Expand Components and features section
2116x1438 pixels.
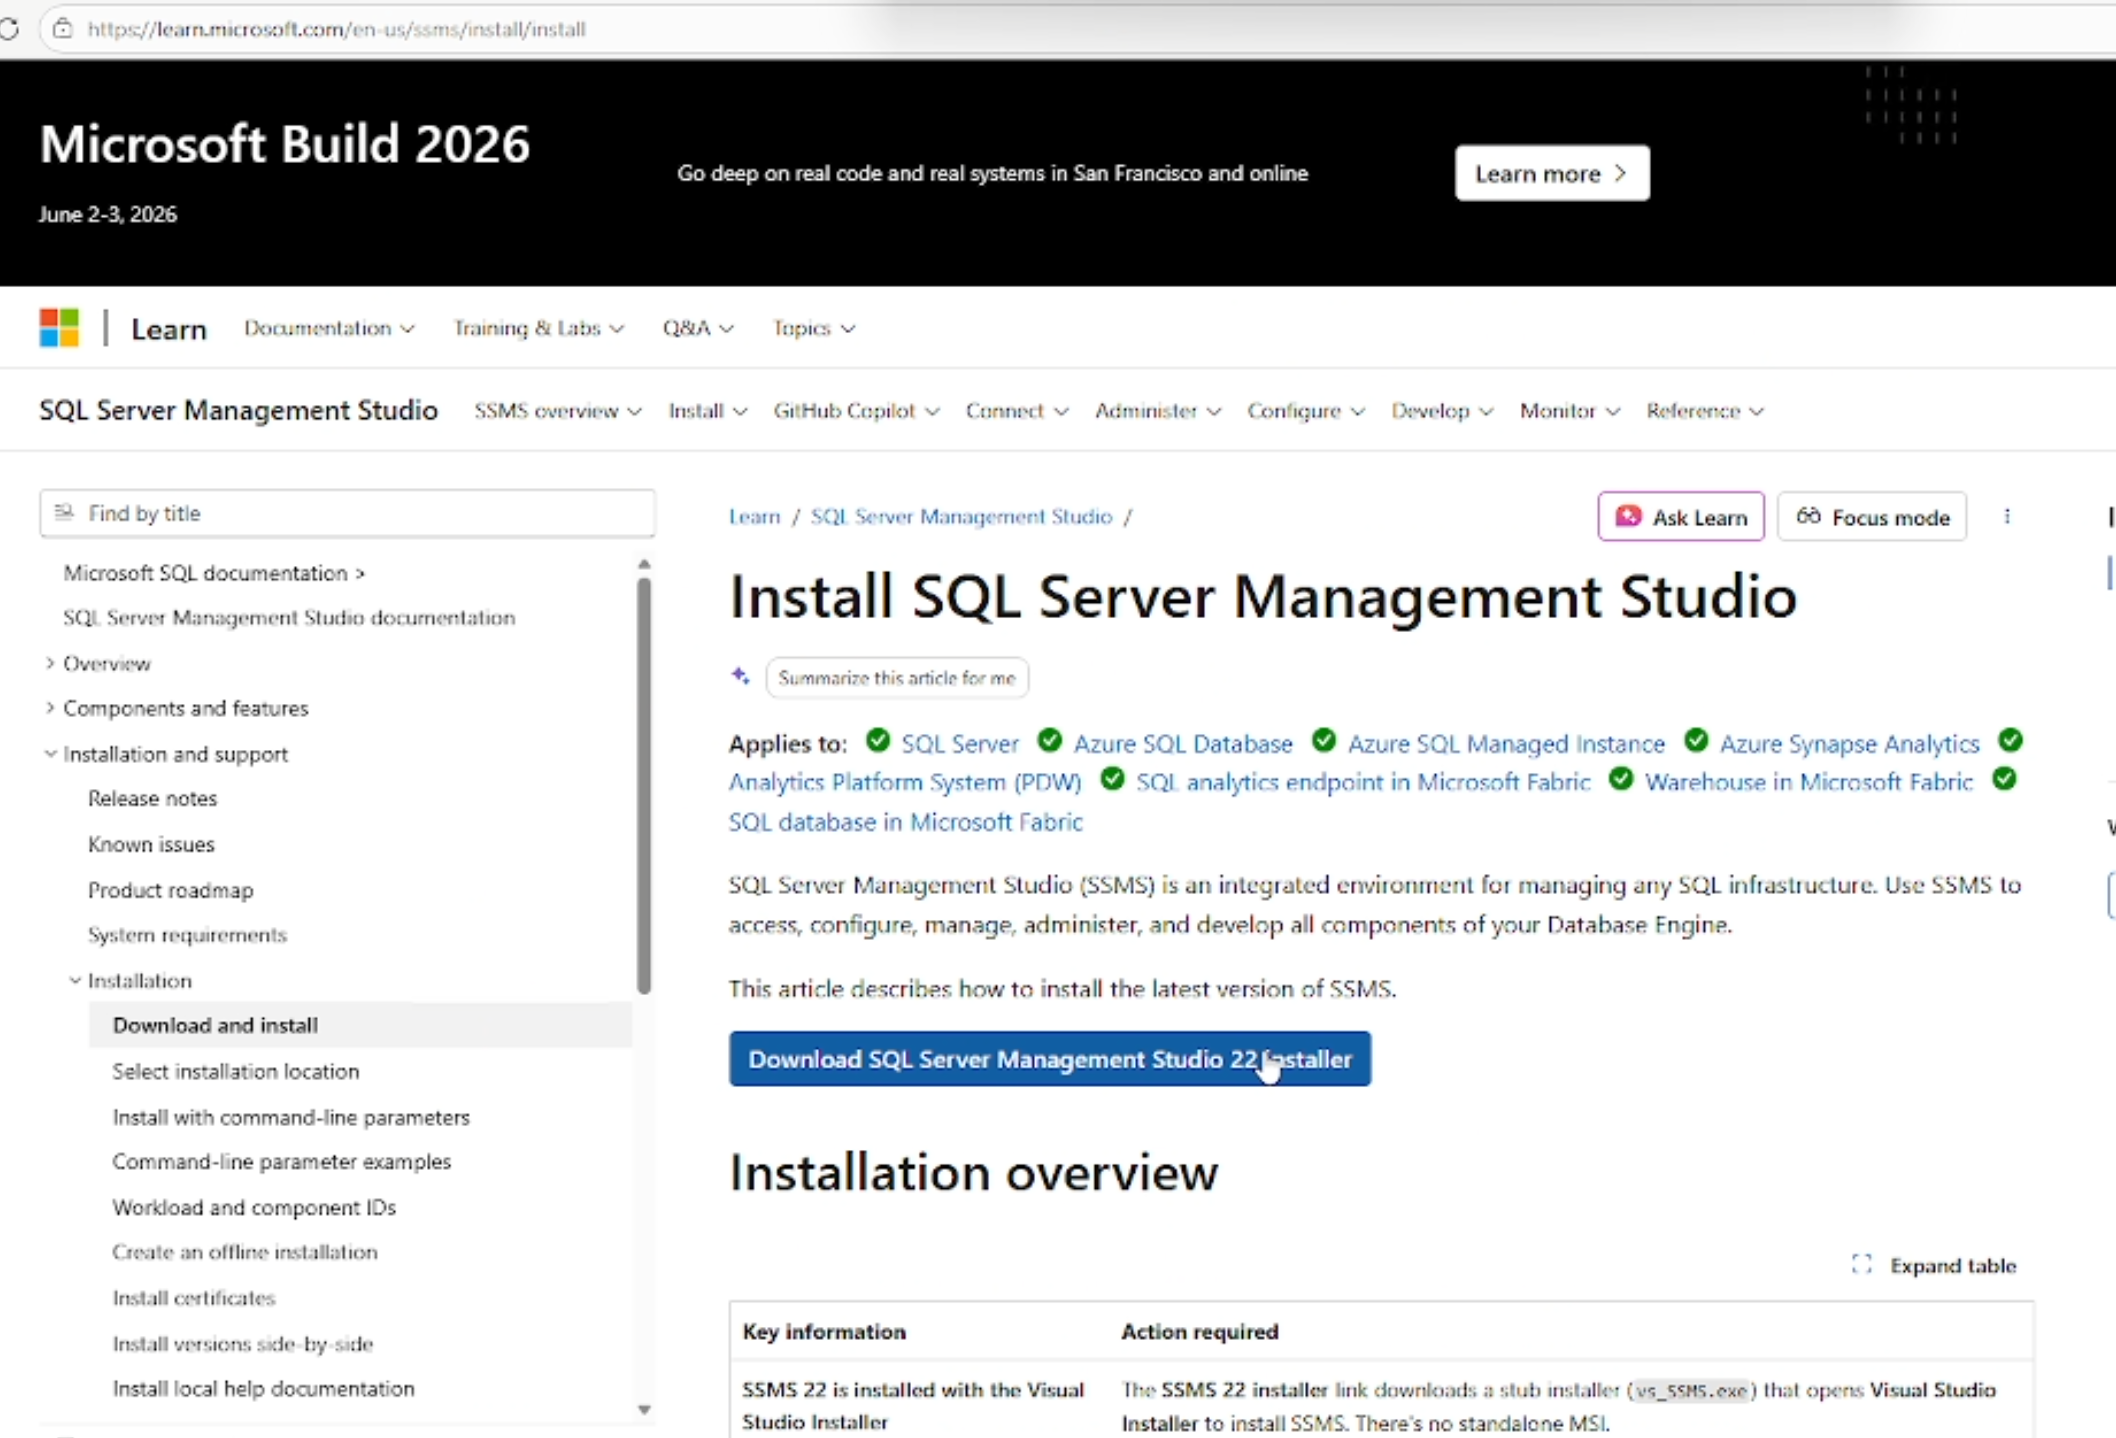click(50, 708)
